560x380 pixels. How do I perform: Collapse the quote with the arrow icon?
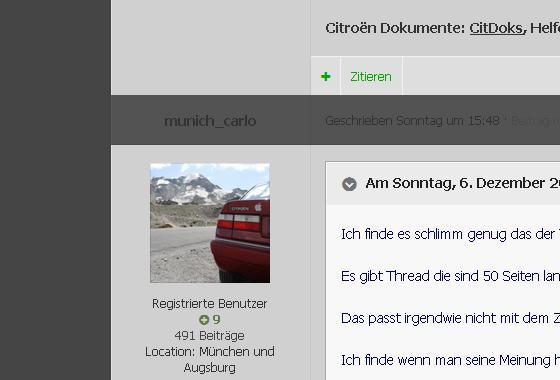(x=349, y=184)
